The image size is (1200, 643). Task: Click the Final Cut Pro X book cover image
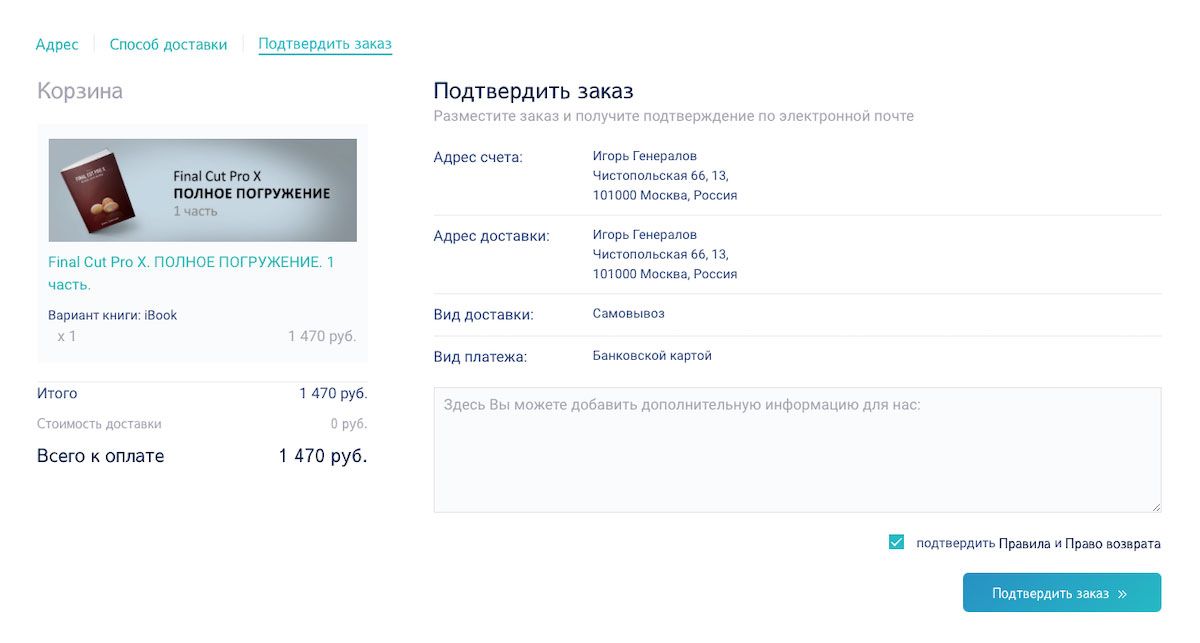202,190
